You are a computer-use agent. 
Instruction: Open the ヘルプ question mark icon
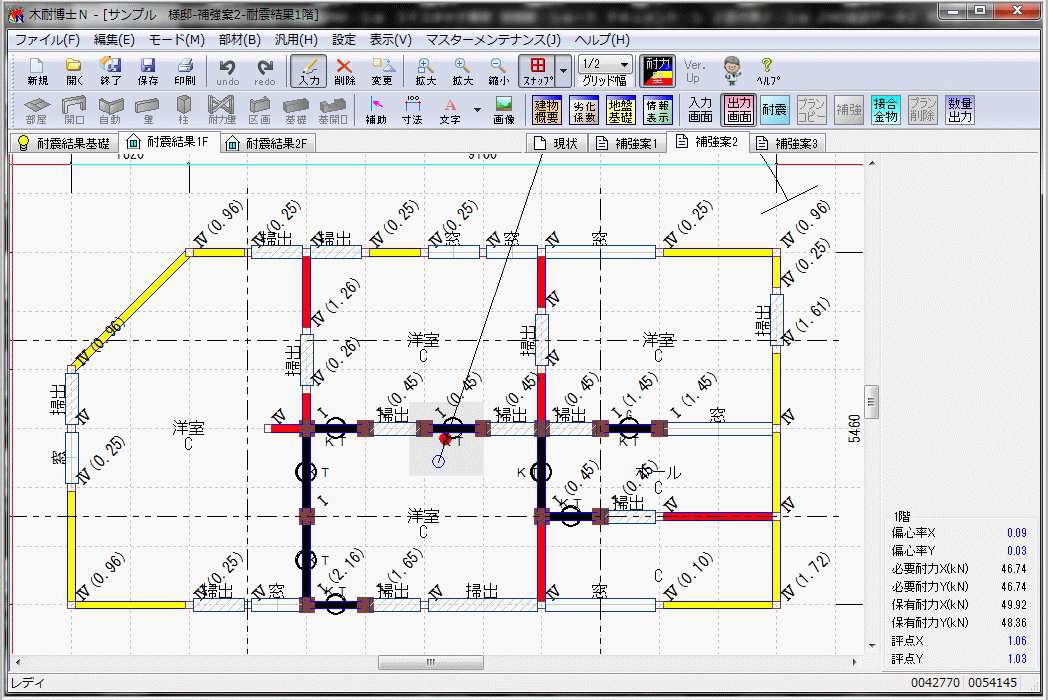767,71
